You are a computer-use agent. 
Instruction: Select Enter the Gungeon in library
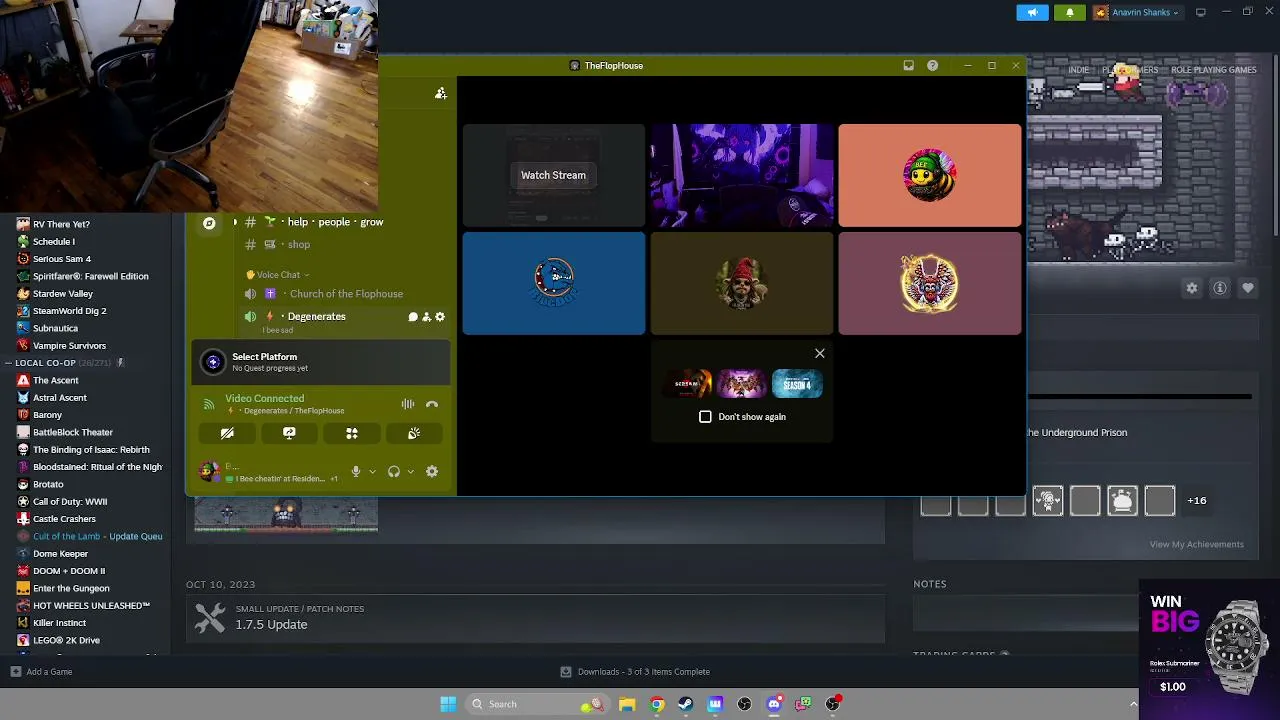71,588
